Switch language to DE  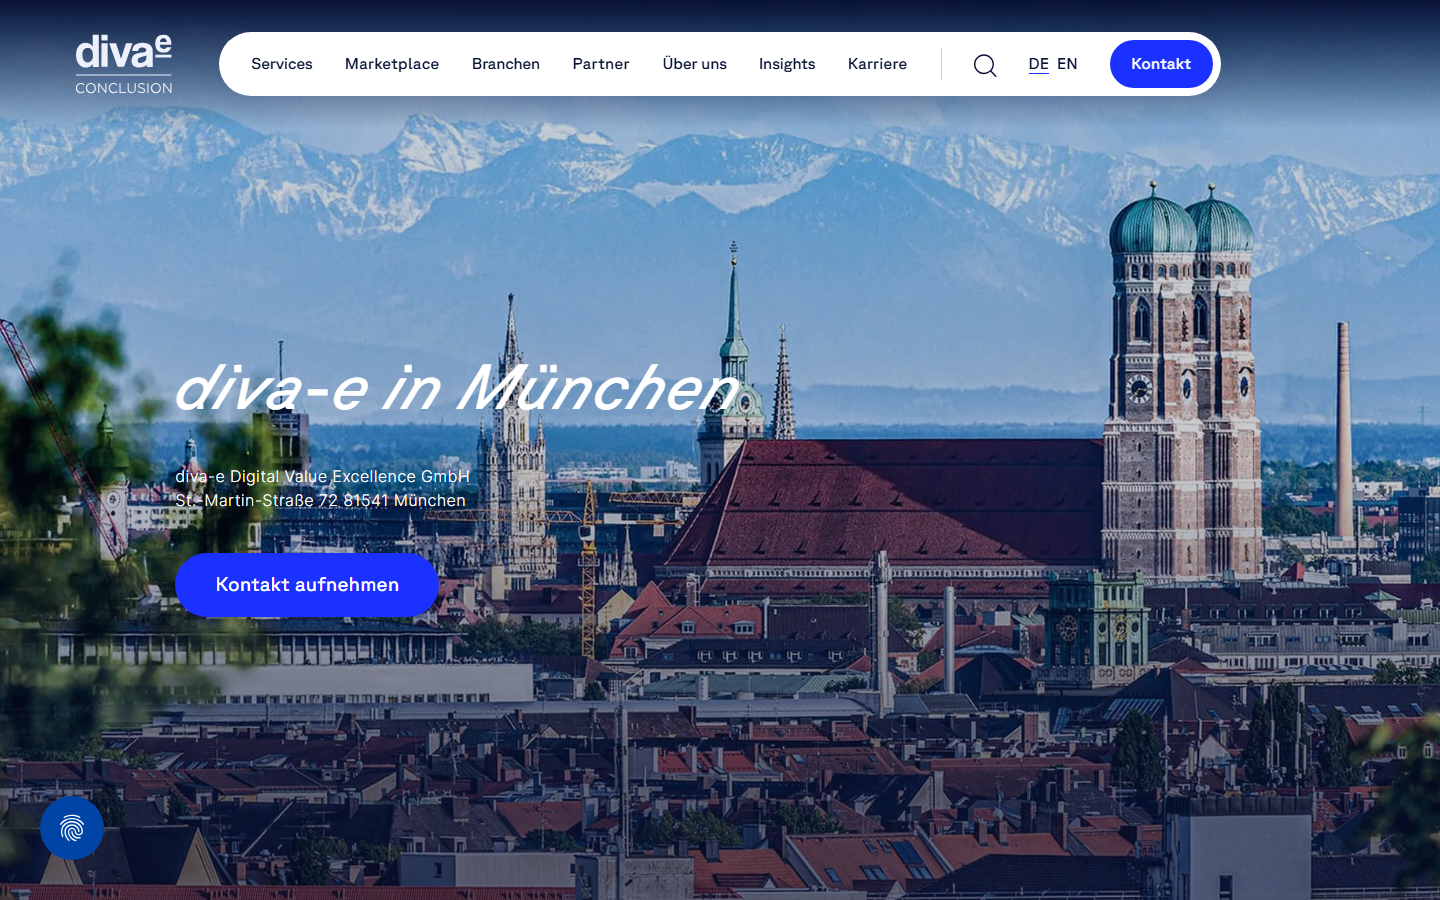click(1039, 64)
